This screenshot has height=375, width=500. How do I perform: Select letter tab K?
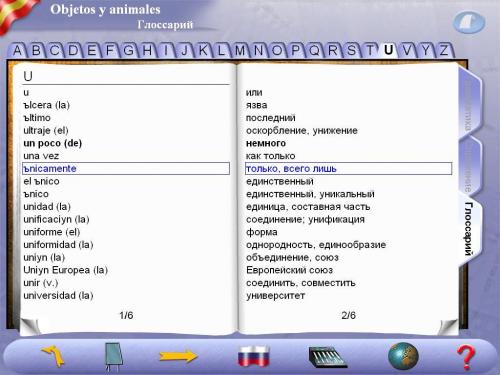[x=203, y=51]
